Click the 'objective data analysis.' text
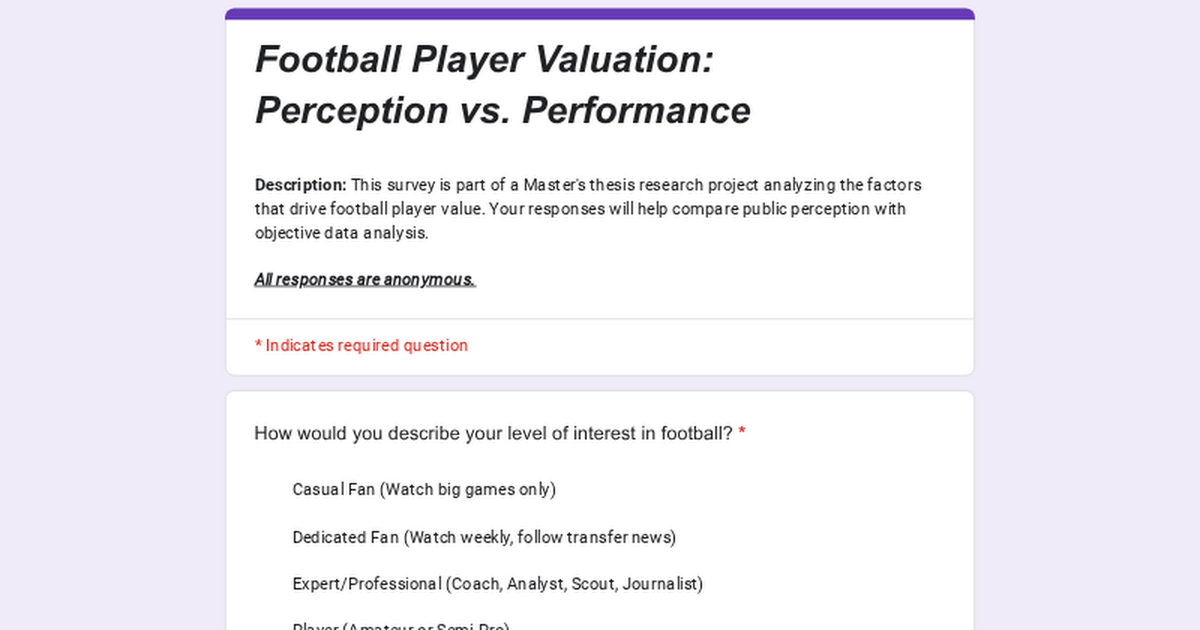Viewport: 1200px width, 630px height. coord(341,233)
